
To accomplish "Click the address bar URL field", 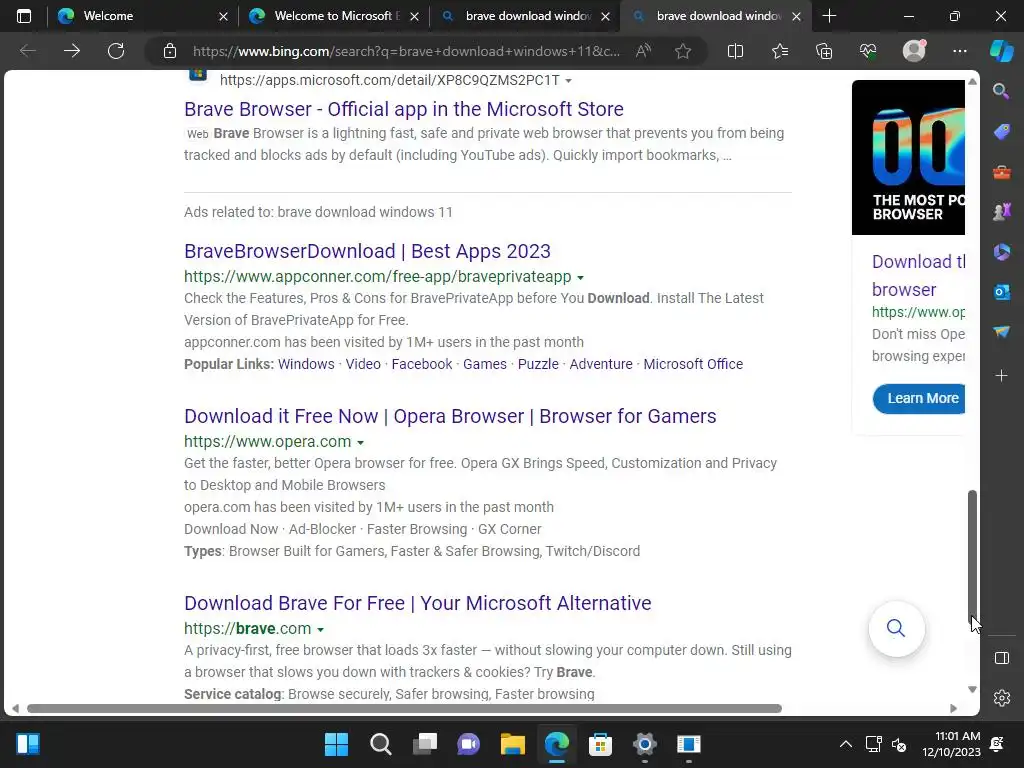I will coord(406,51).
